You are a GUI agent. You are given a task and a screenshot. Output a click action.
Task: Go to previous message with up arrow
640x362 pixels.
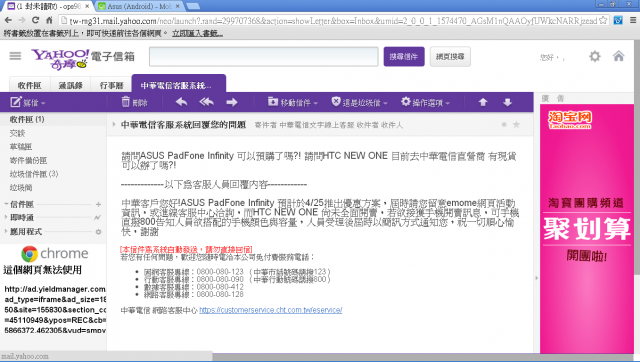483,102
